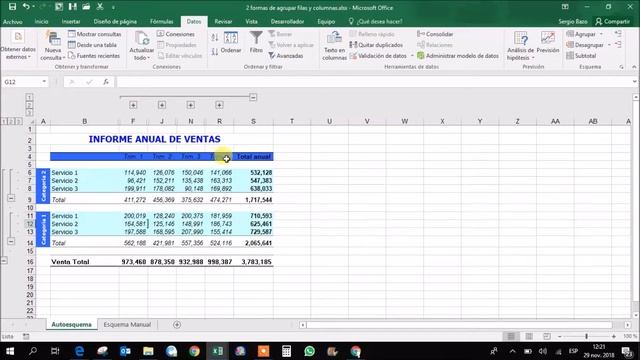Click the Agrupar button
Viewport: 640px width, 360px height.
(x=581, y=34)
